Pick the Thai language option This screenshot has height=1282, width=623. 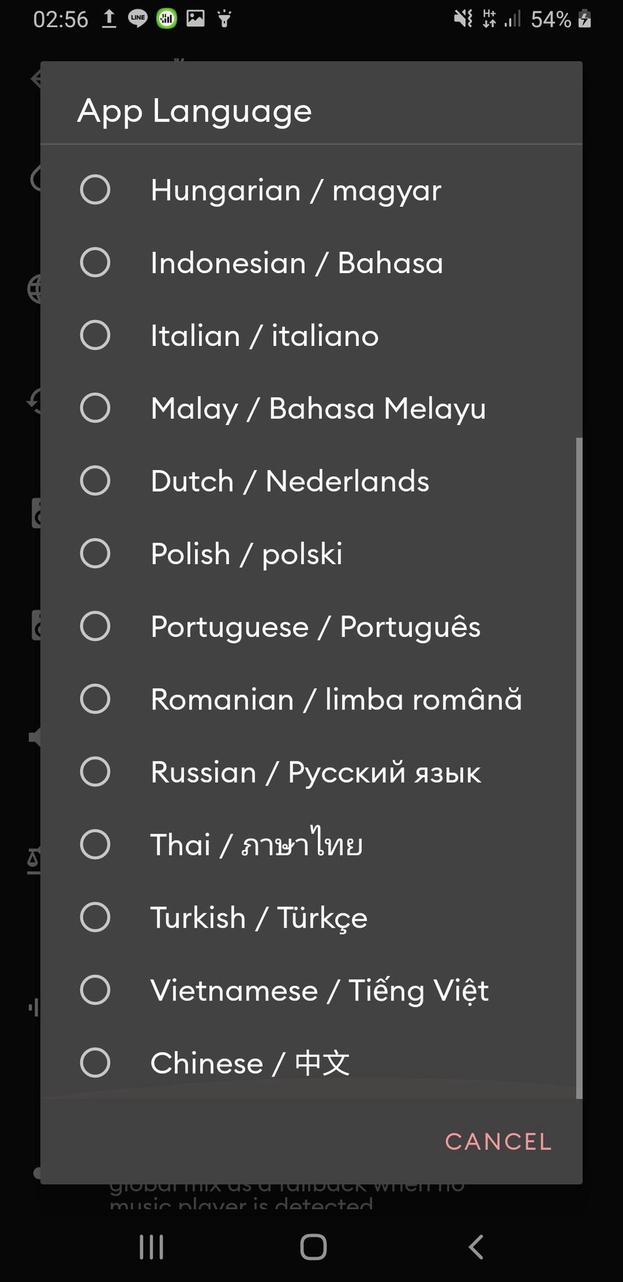click(x=95, y=845)
